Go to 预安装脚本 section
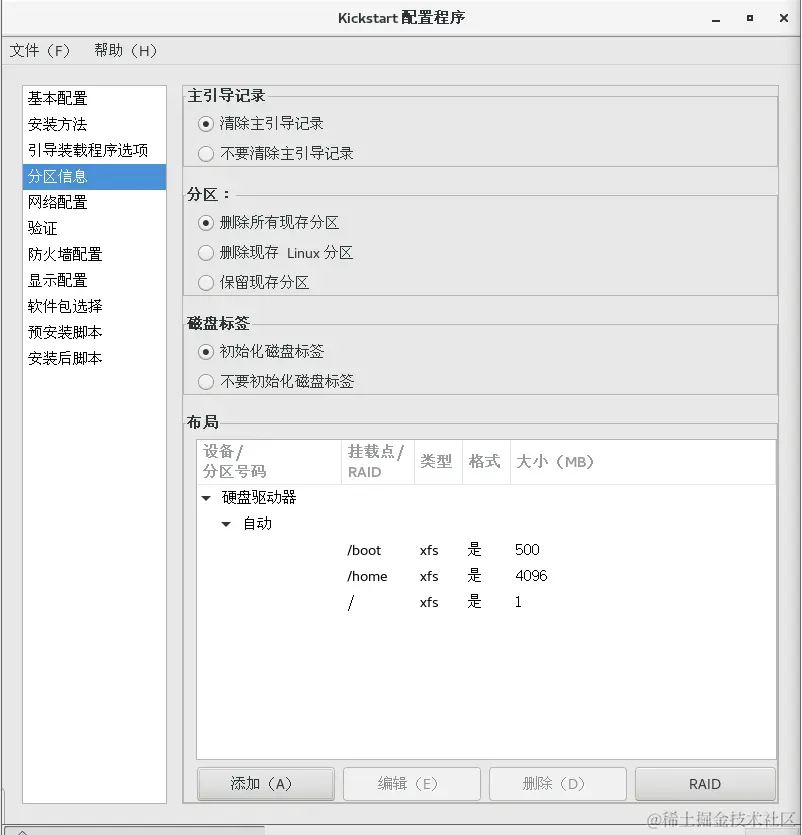Screen dimensions: 802x835 click(x=94, y=332)
